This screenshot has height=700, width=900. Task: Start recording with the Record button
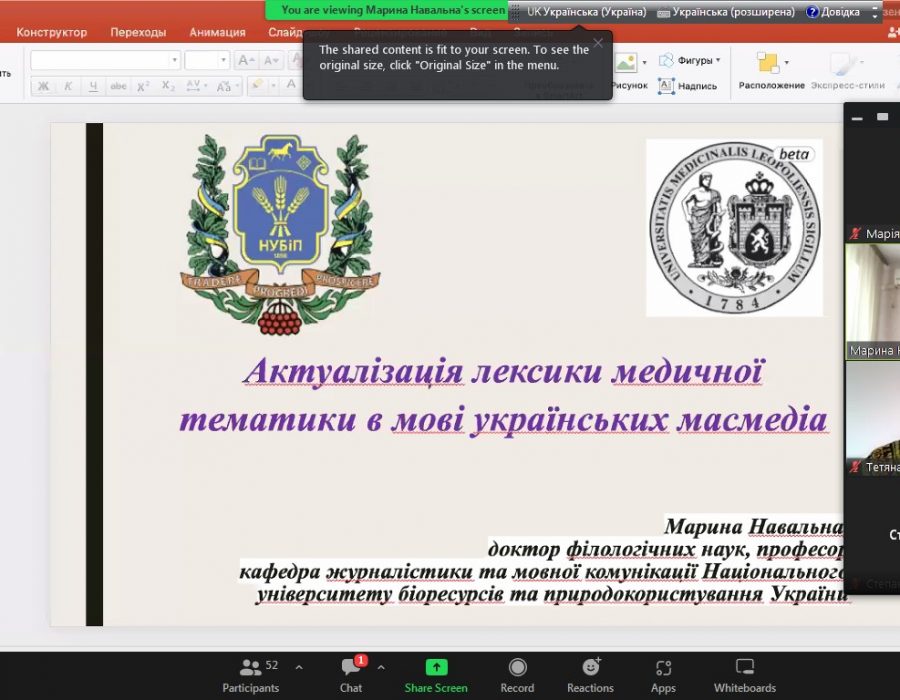[517, 675]
